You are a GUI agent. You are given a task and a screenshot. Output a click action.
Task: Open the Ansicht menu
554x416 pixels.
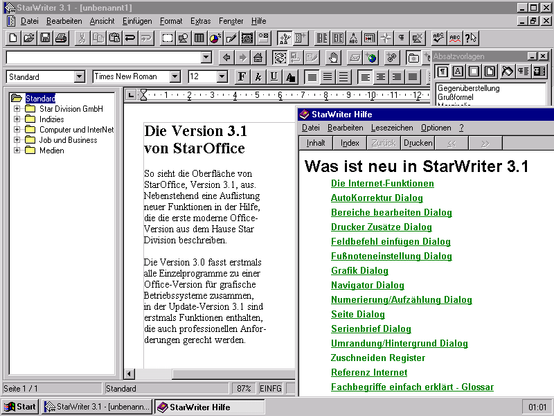click(102, 21)
